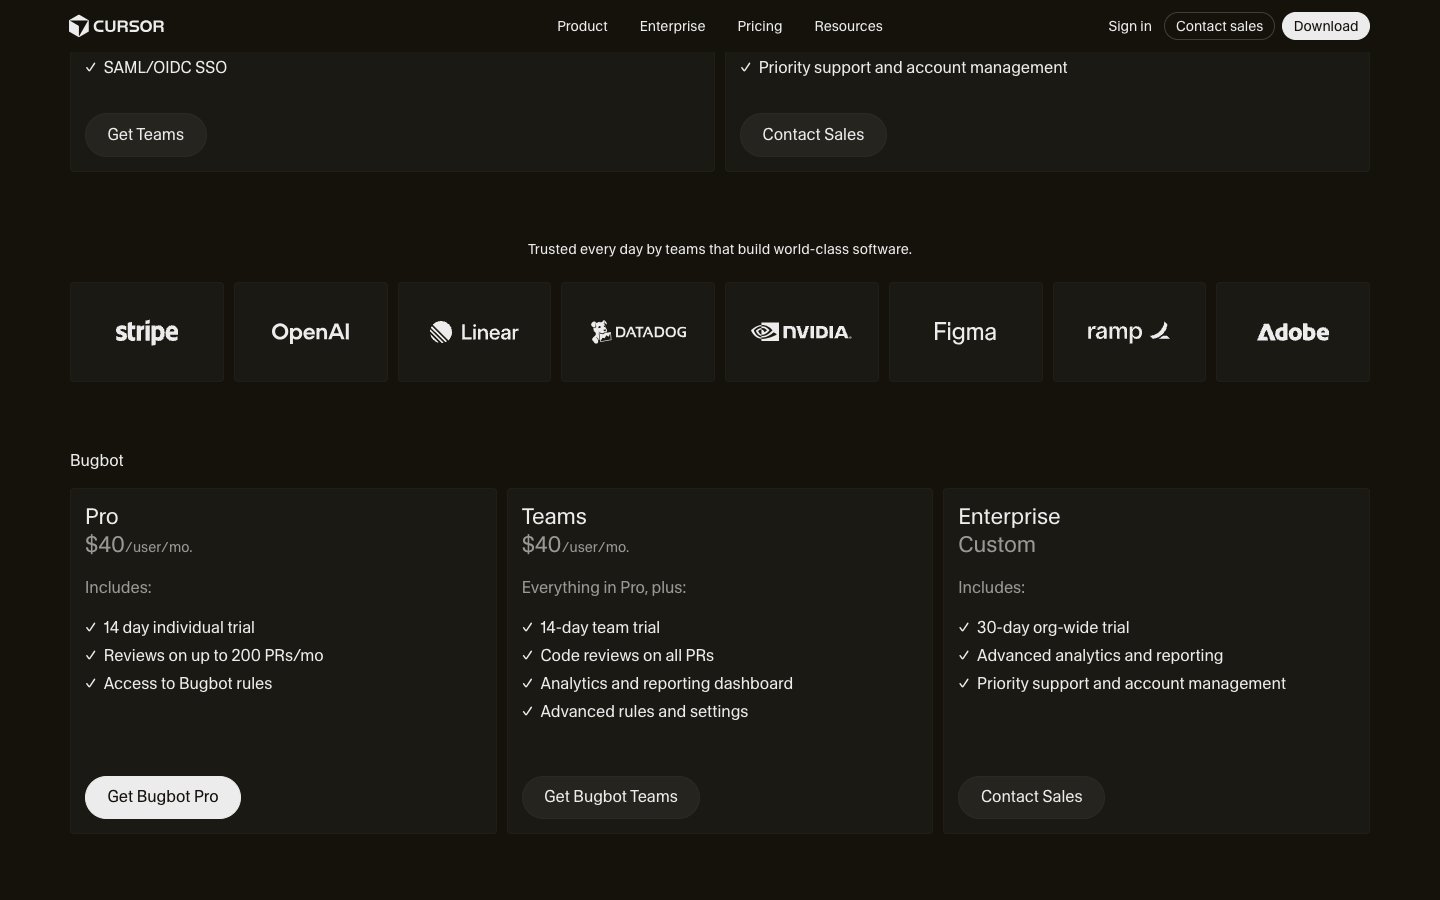
Task: Click the Stripe logo tile
Action: coord(147,332)
